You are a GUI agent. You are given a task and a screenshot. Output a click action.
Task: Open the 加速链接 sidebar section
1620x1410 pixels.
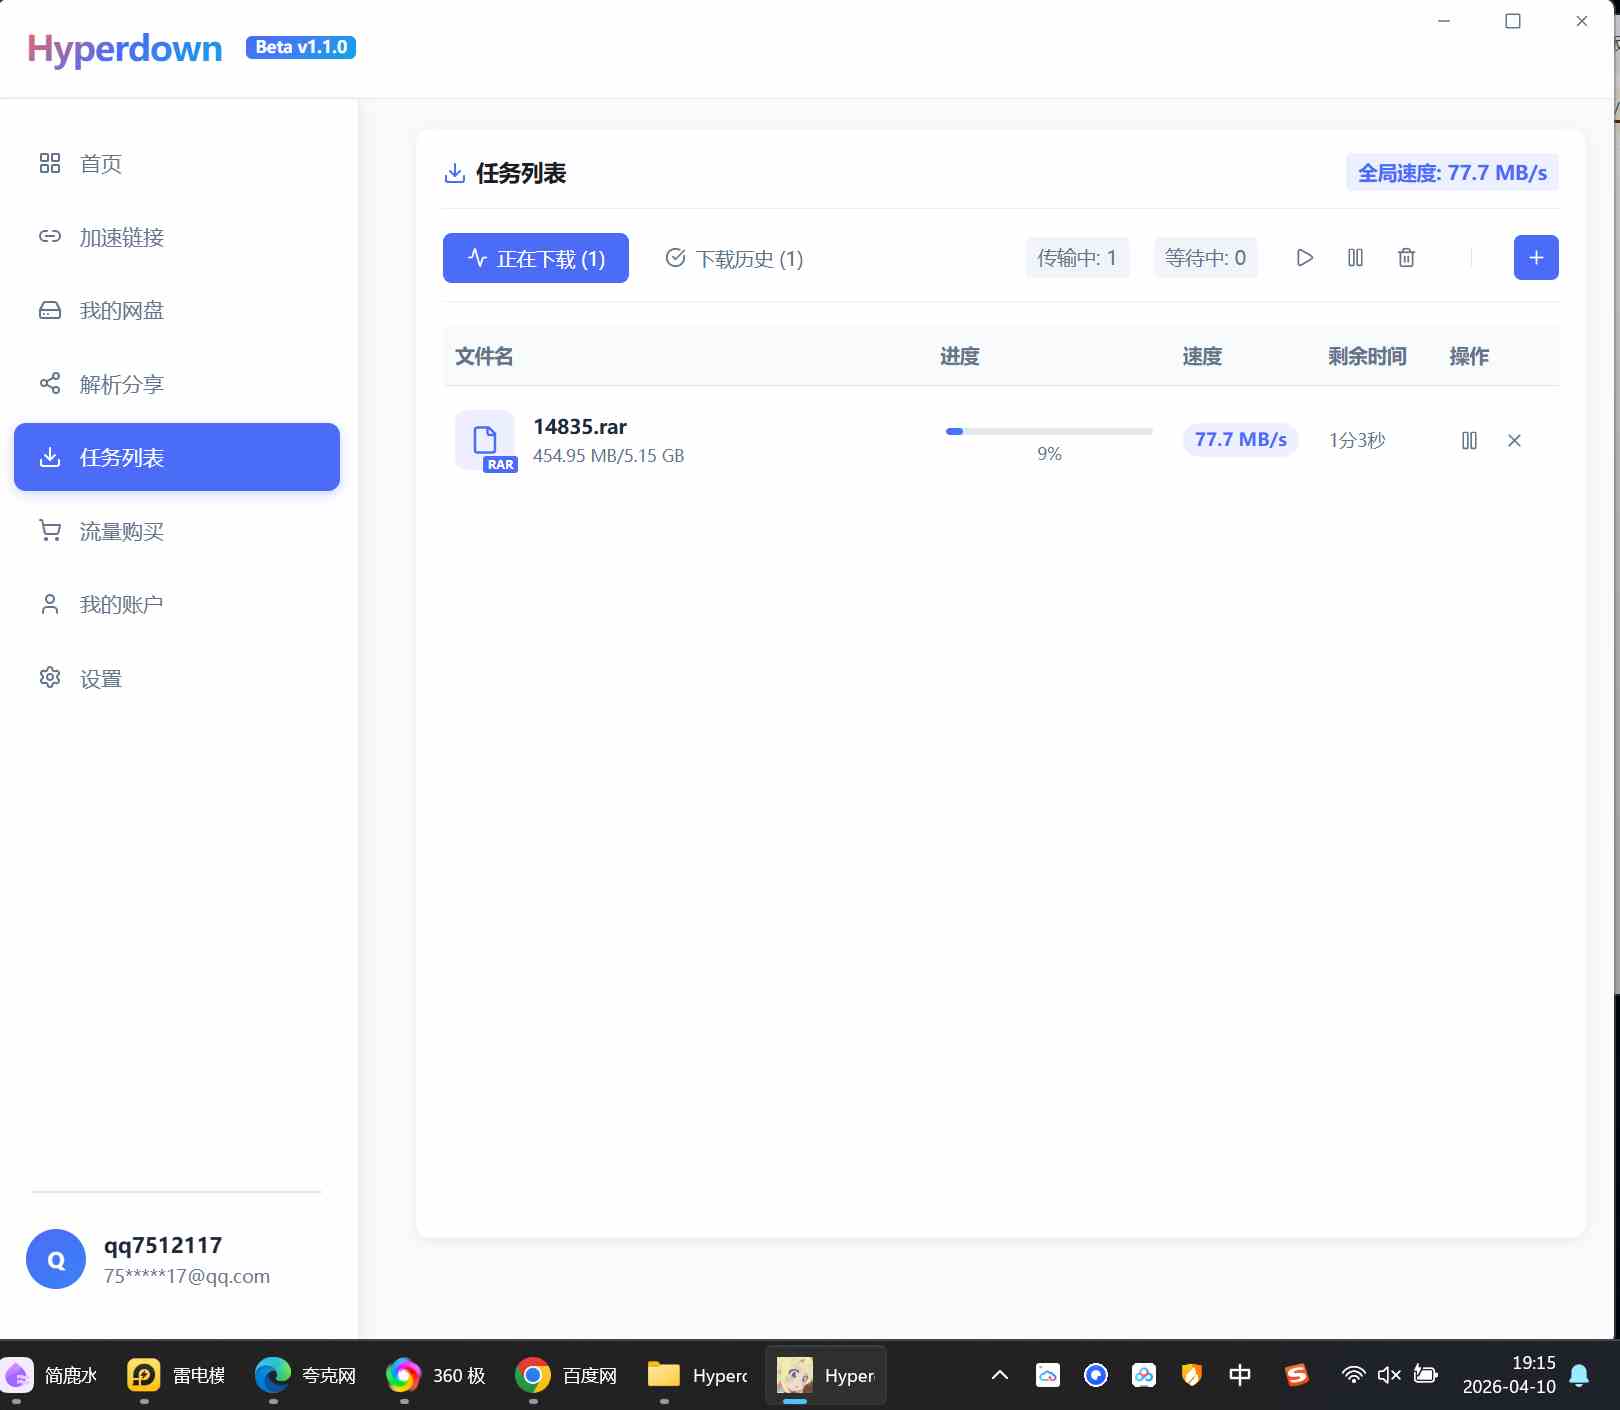(120, 237)
